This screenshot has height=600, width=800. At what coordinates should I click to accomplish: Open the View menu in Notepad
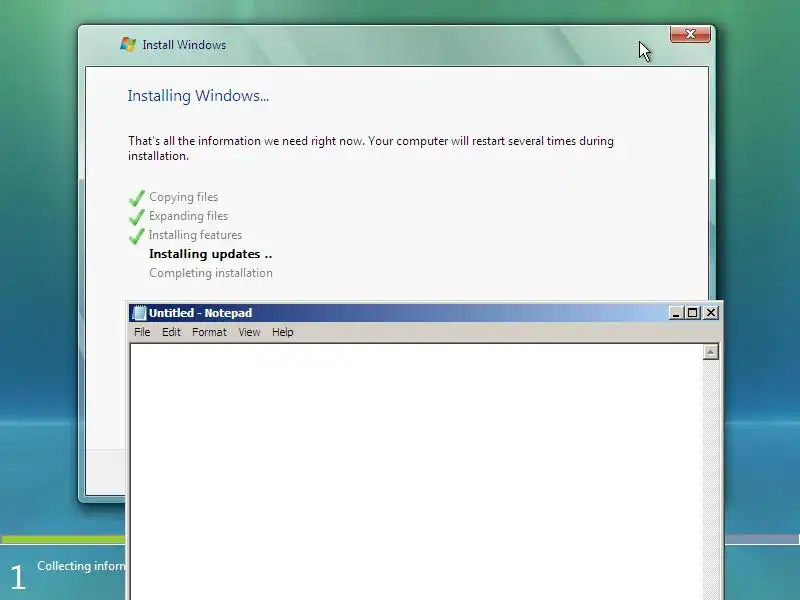pos(249,332)
